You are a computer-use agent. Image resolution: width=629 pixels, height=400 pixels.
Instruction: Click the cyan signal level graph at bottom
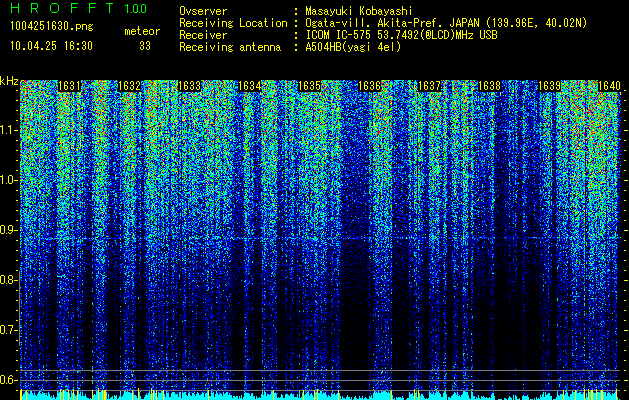click(x=319, y=395)
